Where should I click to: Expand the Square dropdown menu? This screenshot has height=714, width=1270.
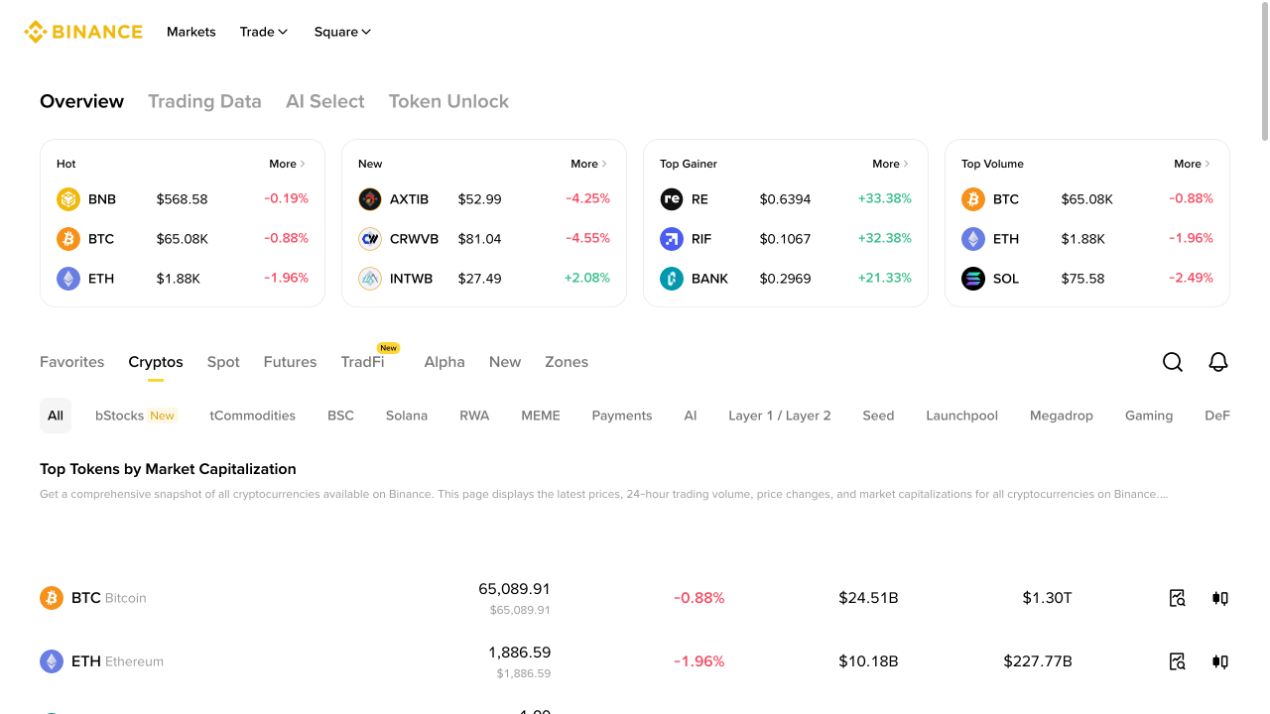(x=343, y=32)
